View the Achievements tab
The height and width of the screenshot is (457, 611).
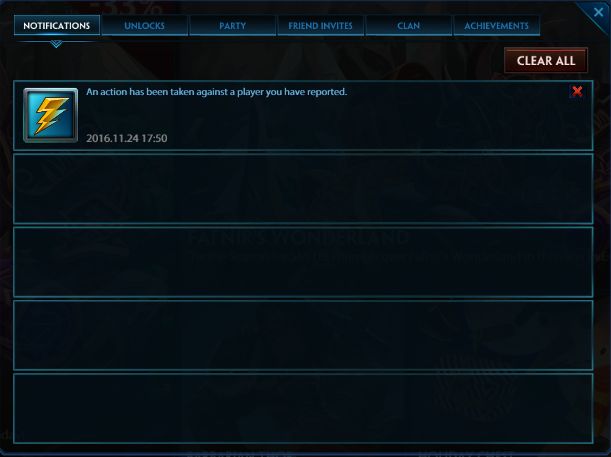pyautogui.click(x=496, y=26)
